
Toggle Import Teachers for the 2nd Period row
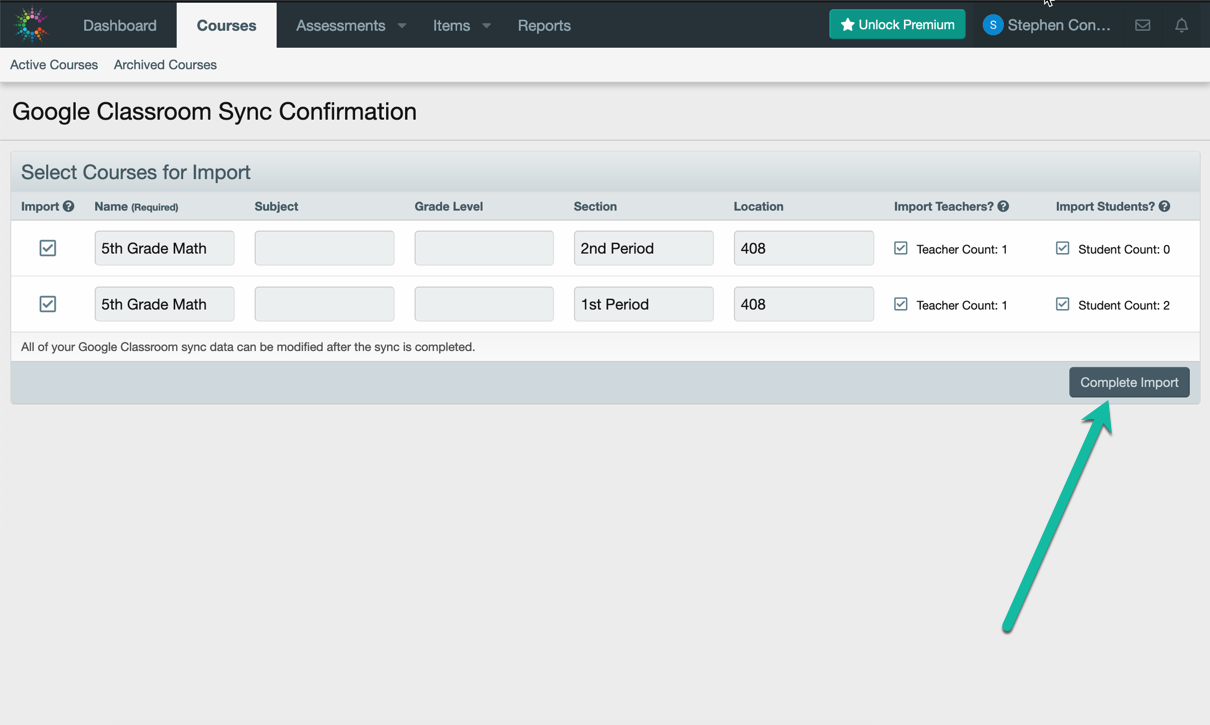pos(901,248)
